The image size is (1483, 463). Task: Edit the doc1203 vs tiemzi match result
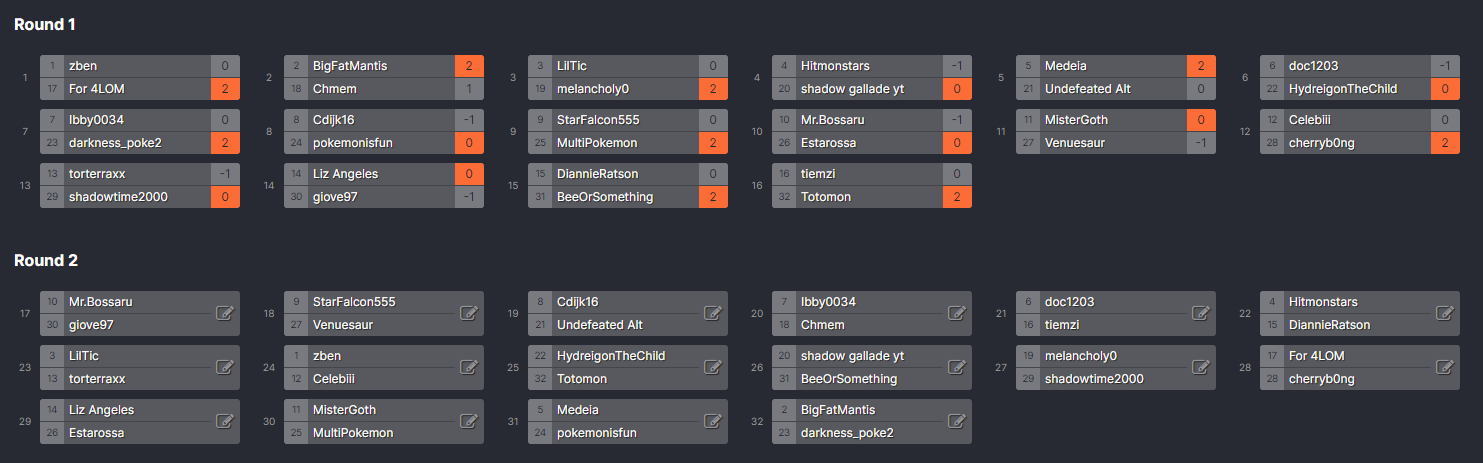tap(1201, 313)
